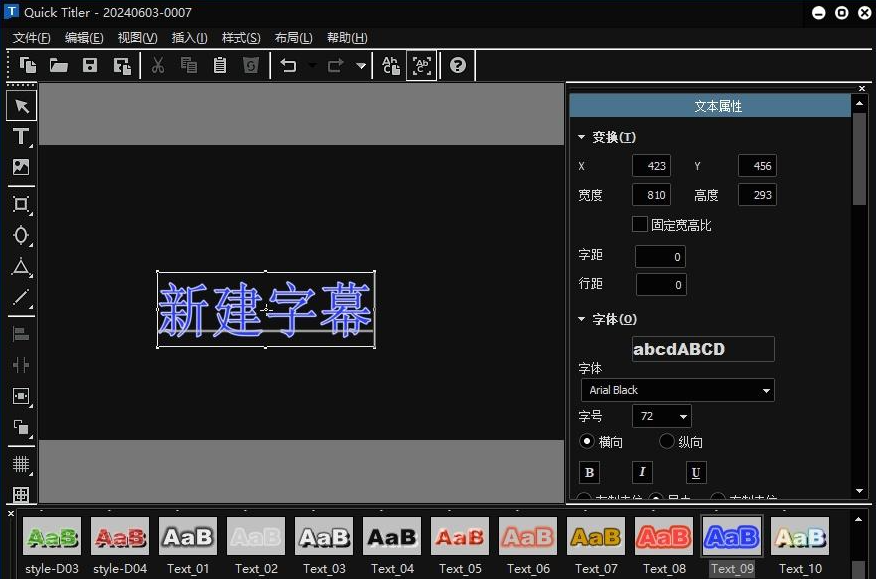Collapse the 变换(T) section
Screen dimensions: 876x579
click(581, 137)
